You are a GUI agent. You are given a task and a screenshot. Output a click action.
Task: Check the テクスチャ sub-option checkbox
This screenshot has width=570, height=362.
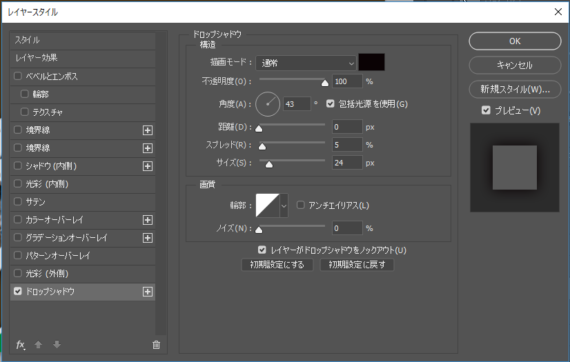click(x=24, y=112)
